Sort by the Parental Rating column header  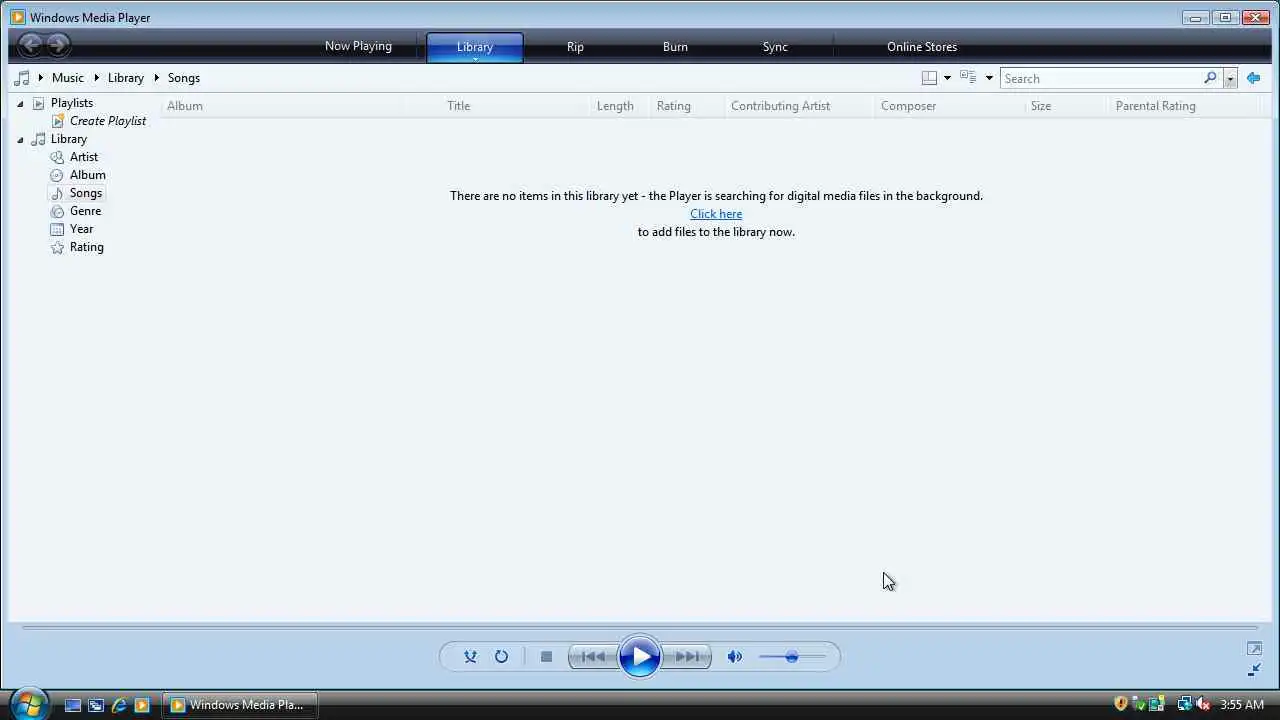click(x=1155, y=106)
